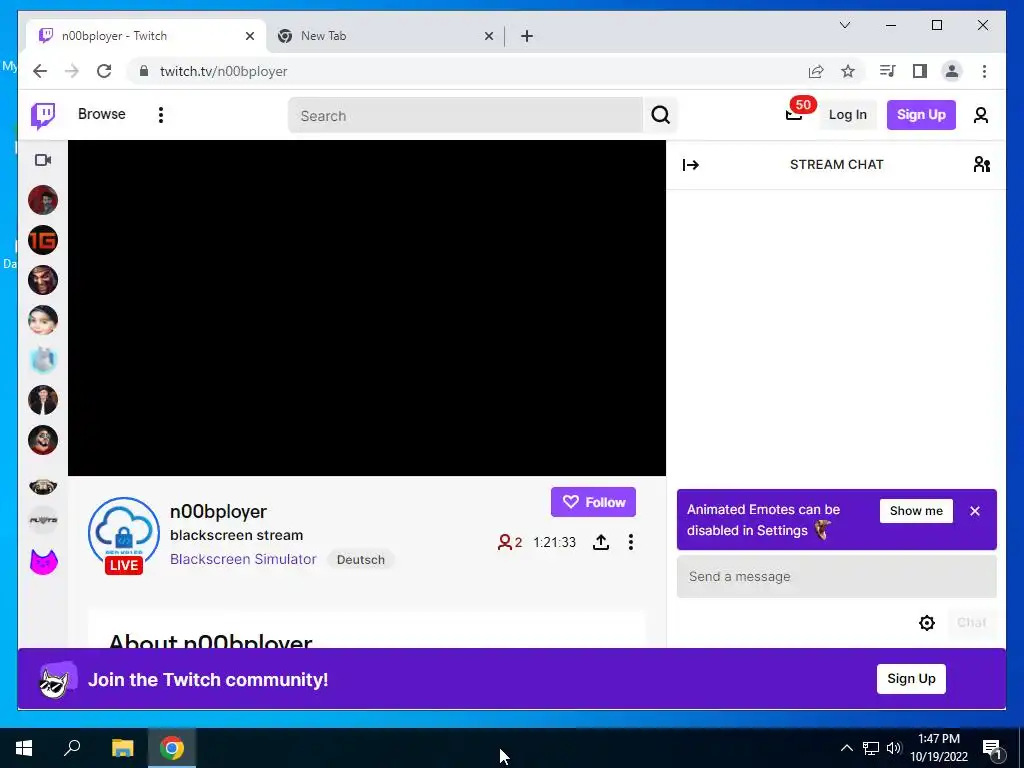Open File Explorer from taskbar
The height and width of the screenshot is (768, 1024).
tap(122, 748)
